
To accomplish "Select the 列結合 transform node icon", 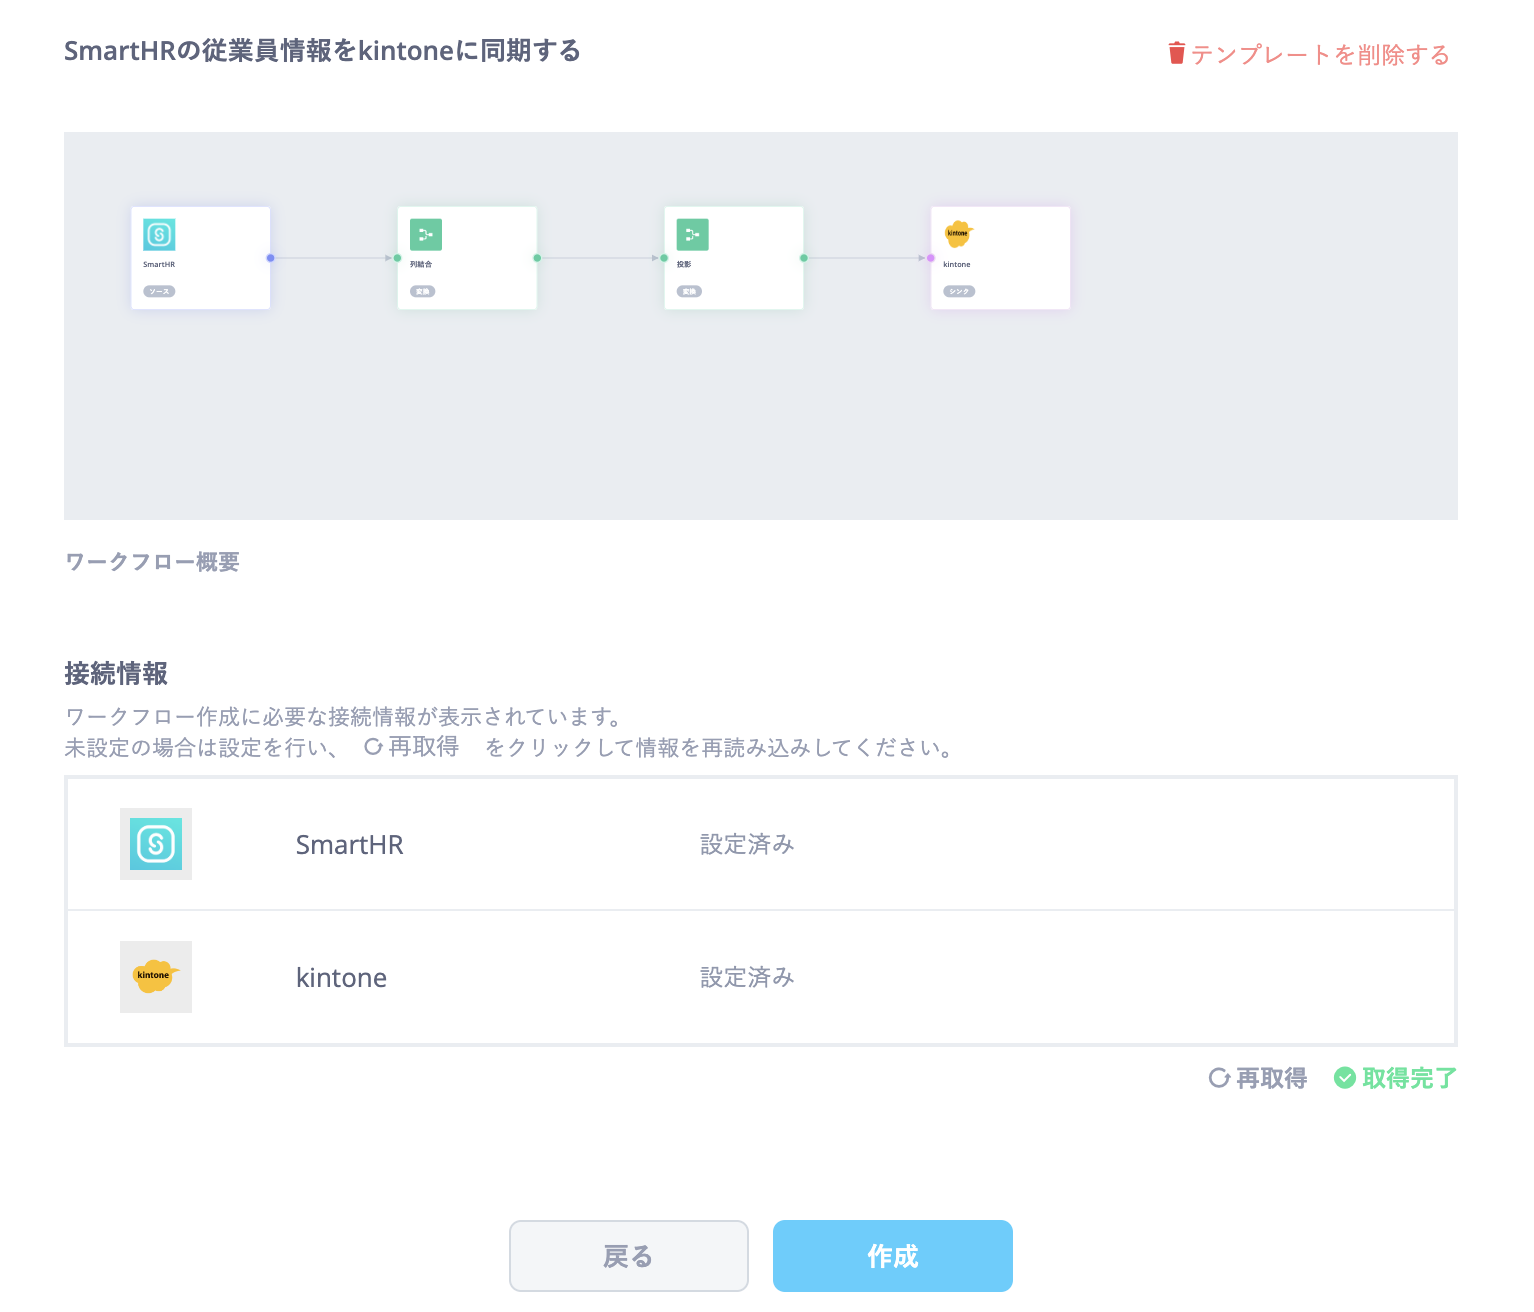I will (x=426, y=235).
